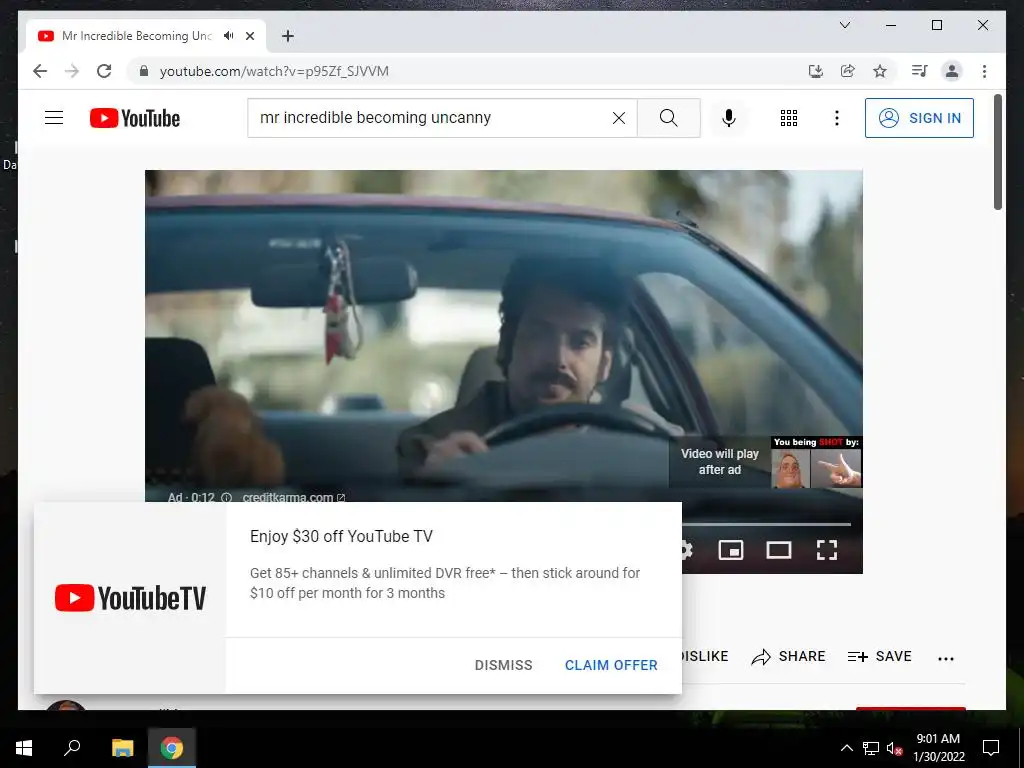Open the Windows Start menu
1024x768 pixels.
pyautogui.click(x=24, y=748)
